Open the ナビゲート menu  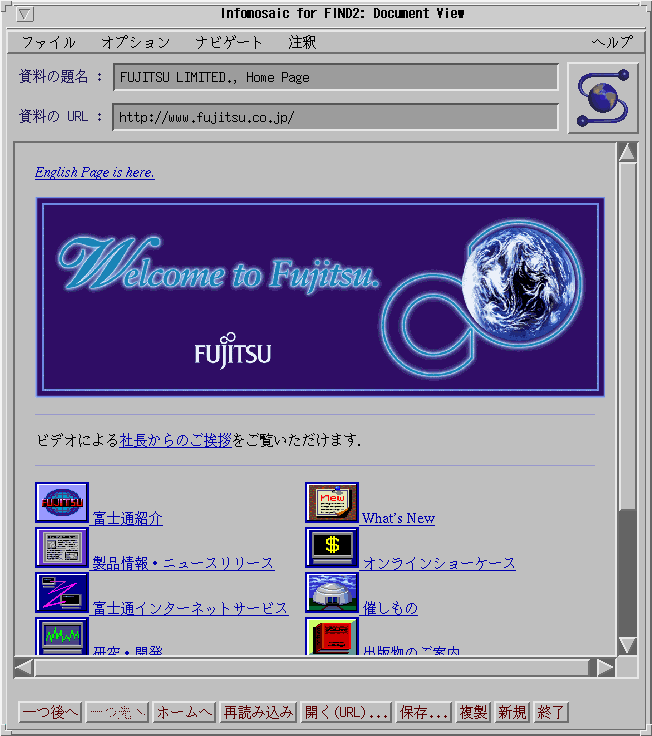pyautogui.click(x=229, y=43)
